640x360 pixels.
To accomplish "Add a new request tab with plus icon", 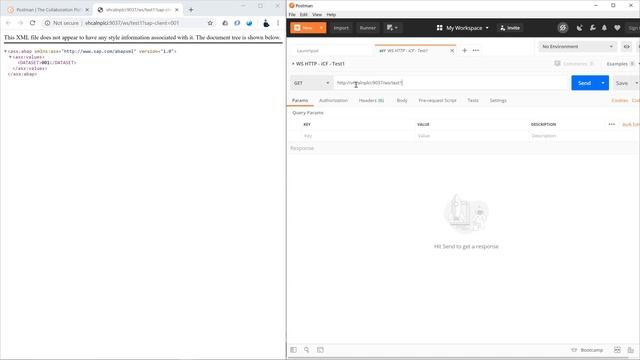I will tap(464, 51).
